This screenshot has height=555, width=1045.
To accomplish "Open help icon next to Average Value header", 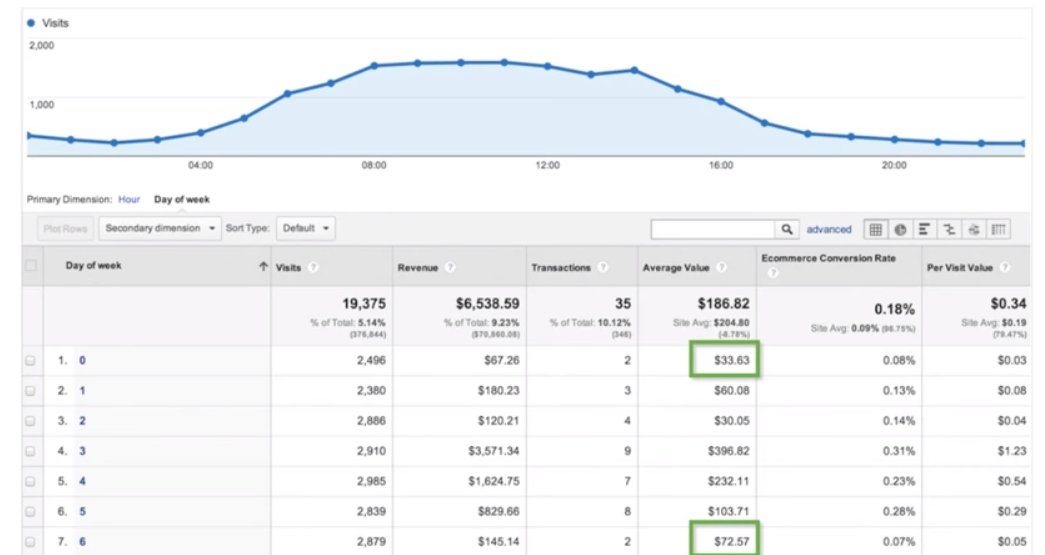I will point(721,267).
